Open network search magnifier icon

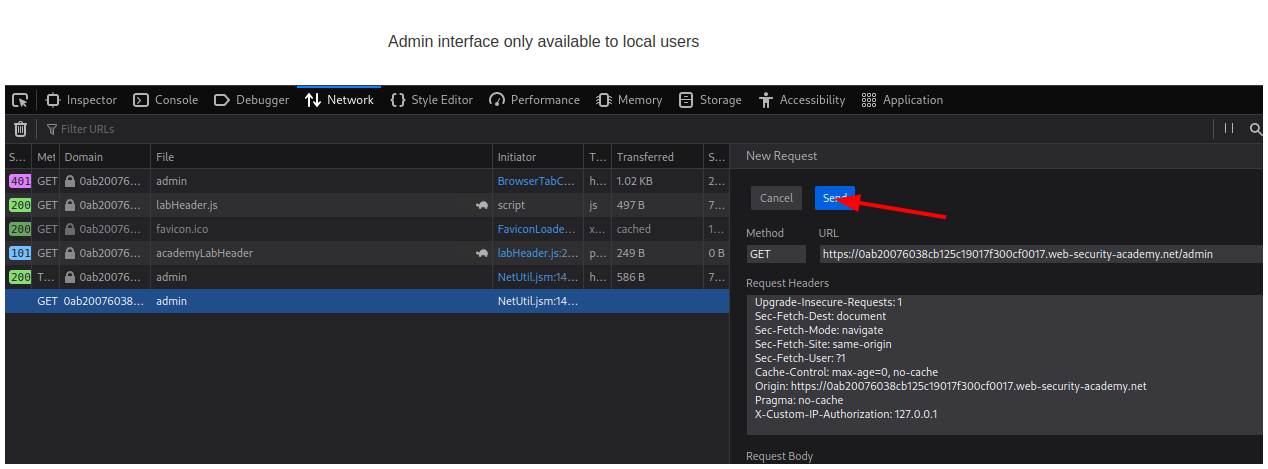(1255, 129)
